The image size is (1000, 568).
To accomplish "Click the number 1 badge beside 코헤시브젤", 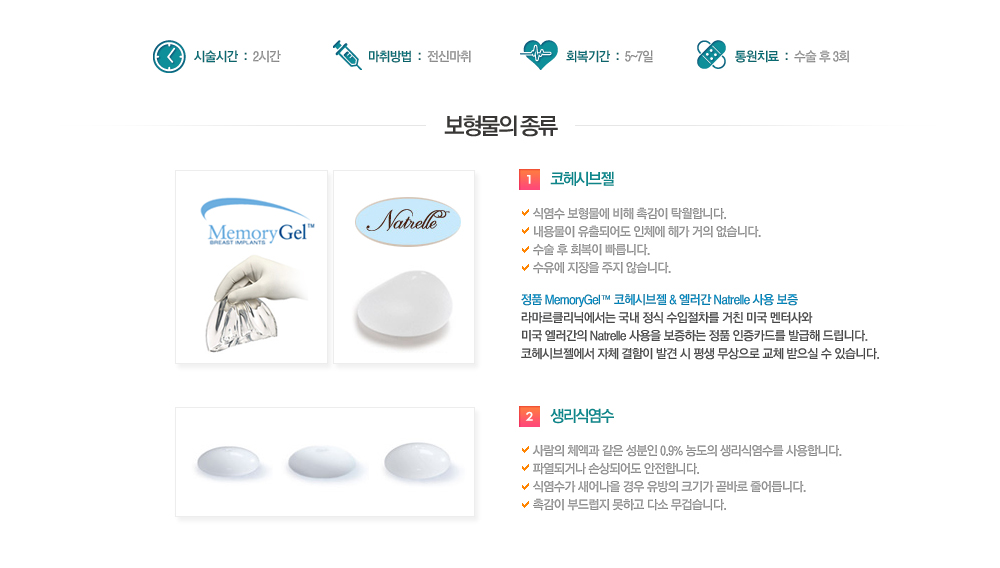I will click(x=529, y=180).
